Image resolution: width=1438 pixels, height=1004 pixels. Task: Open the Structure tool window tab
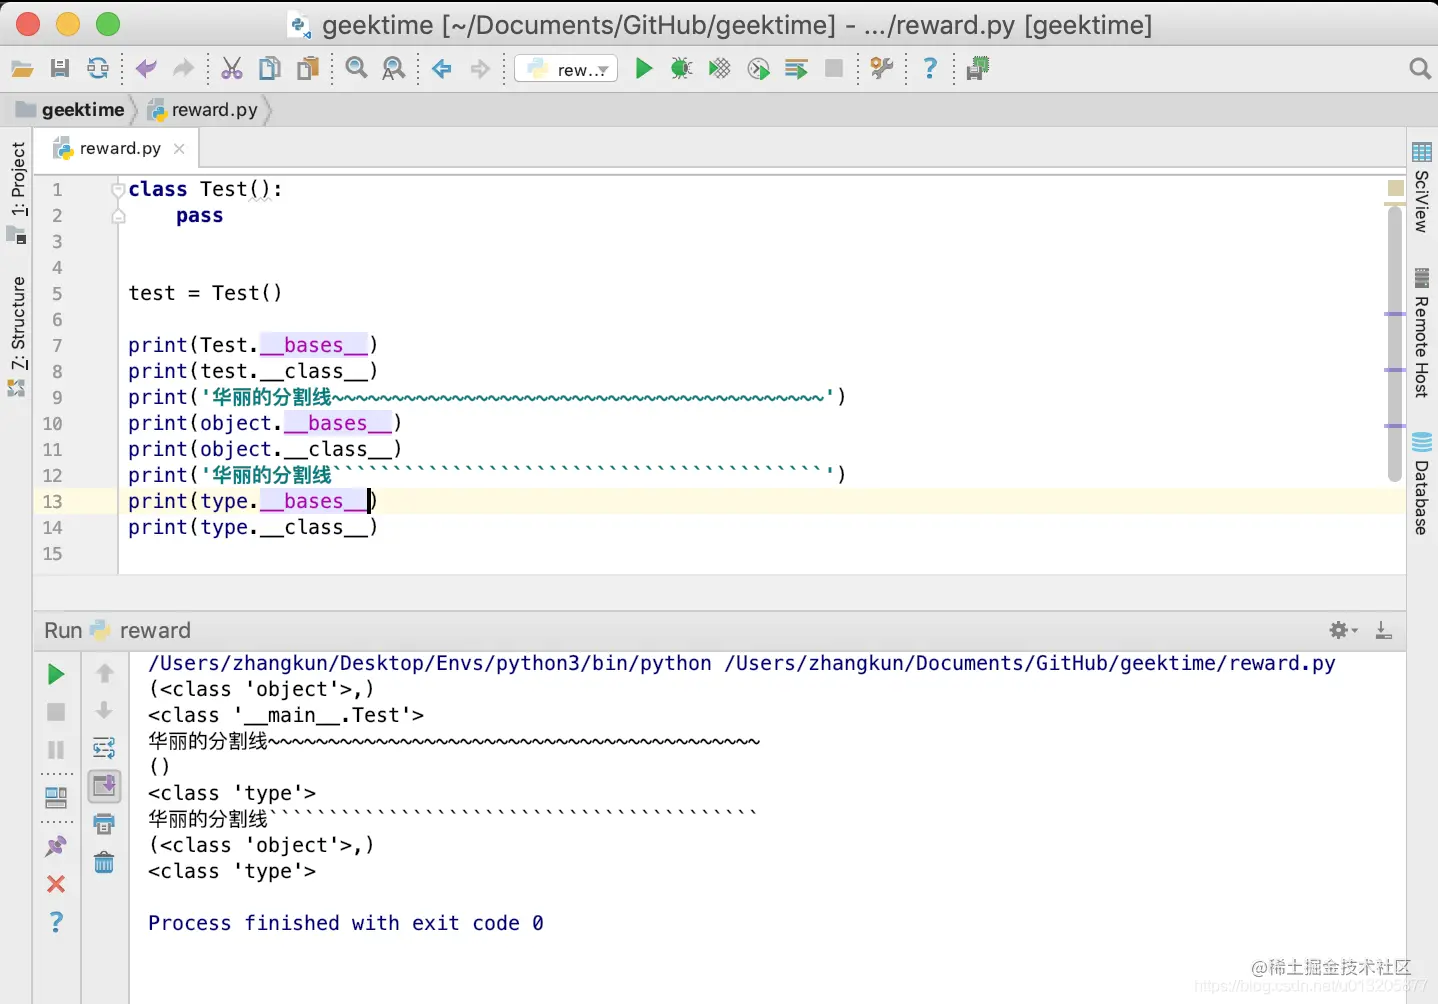point(17,335)
